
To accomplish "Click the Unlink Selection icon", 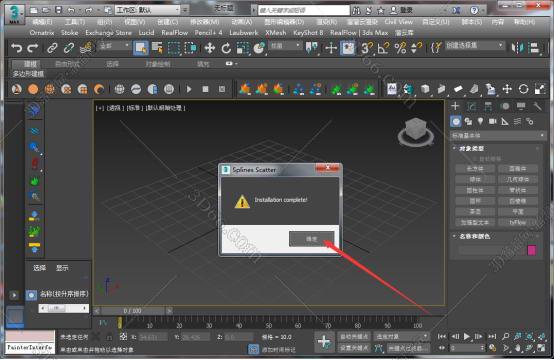I will [69, 48].
